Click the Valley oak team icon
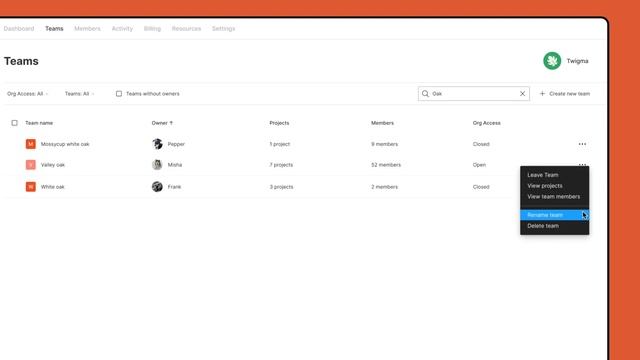 point(31,164)
